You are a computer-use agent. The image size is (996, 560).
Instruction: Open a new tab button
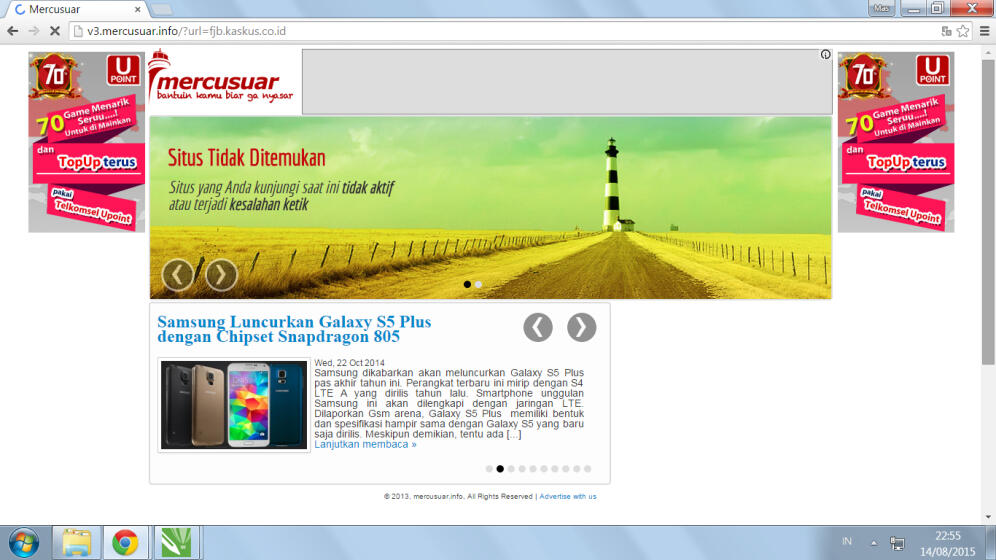point(161,10)
